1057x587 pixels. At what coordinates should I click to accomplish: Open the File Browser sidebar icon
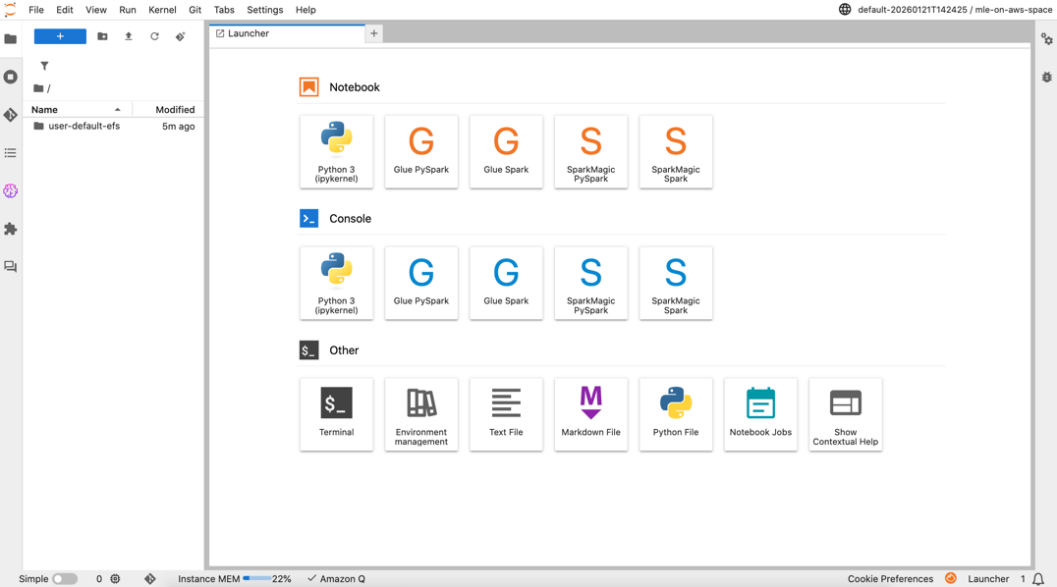pos(10,39)
